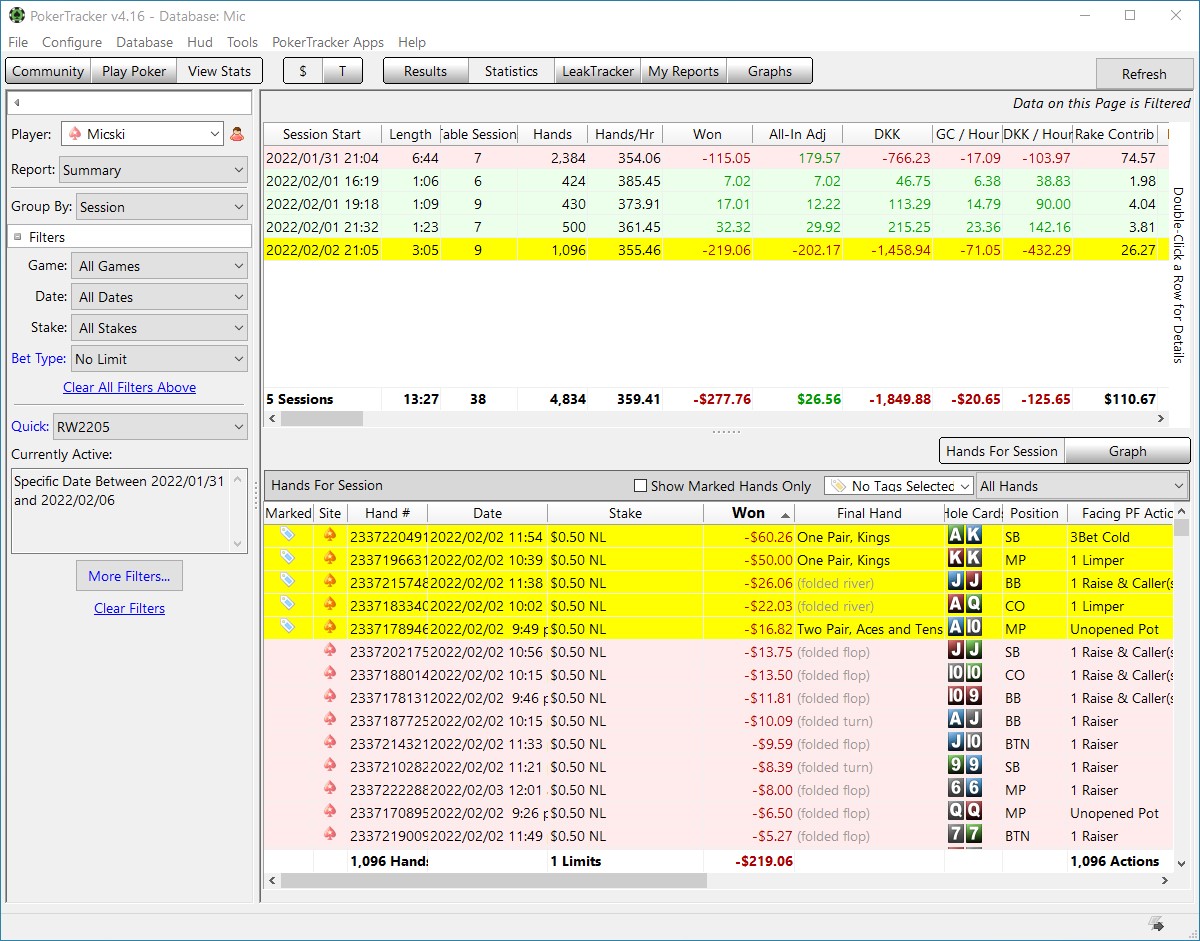The height and width of the screenshot is (941, 1200).
Task: Click the More Filters... button
Action: pos(129,576)
